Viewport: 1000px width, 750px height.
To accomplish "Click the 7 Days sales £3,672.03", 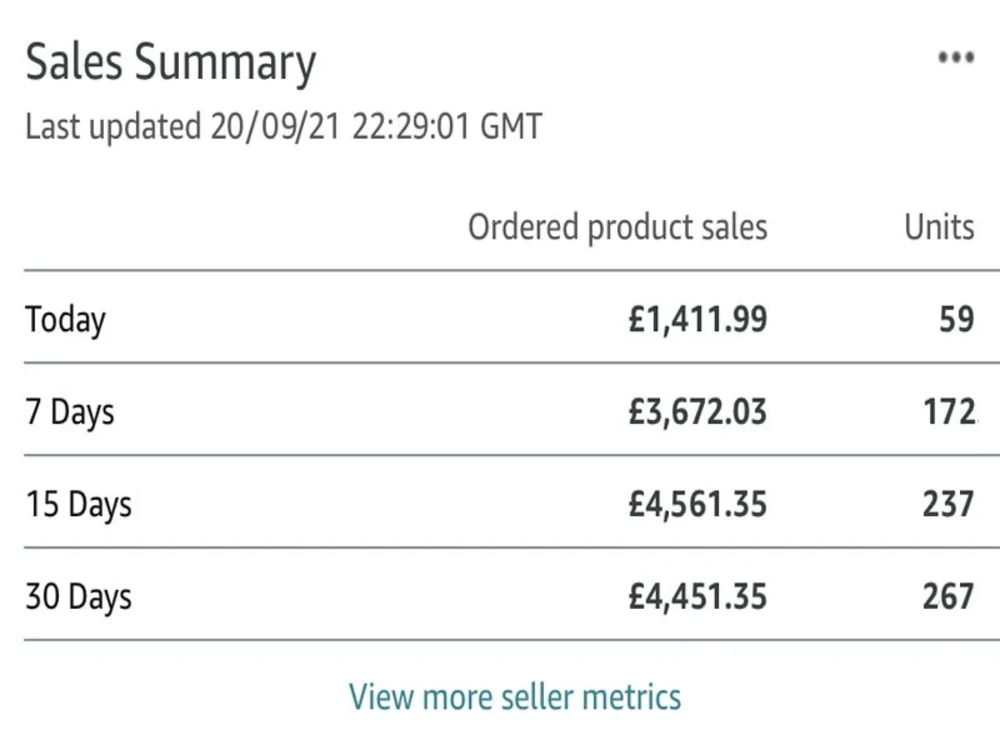I will click(x=697, y=412).
